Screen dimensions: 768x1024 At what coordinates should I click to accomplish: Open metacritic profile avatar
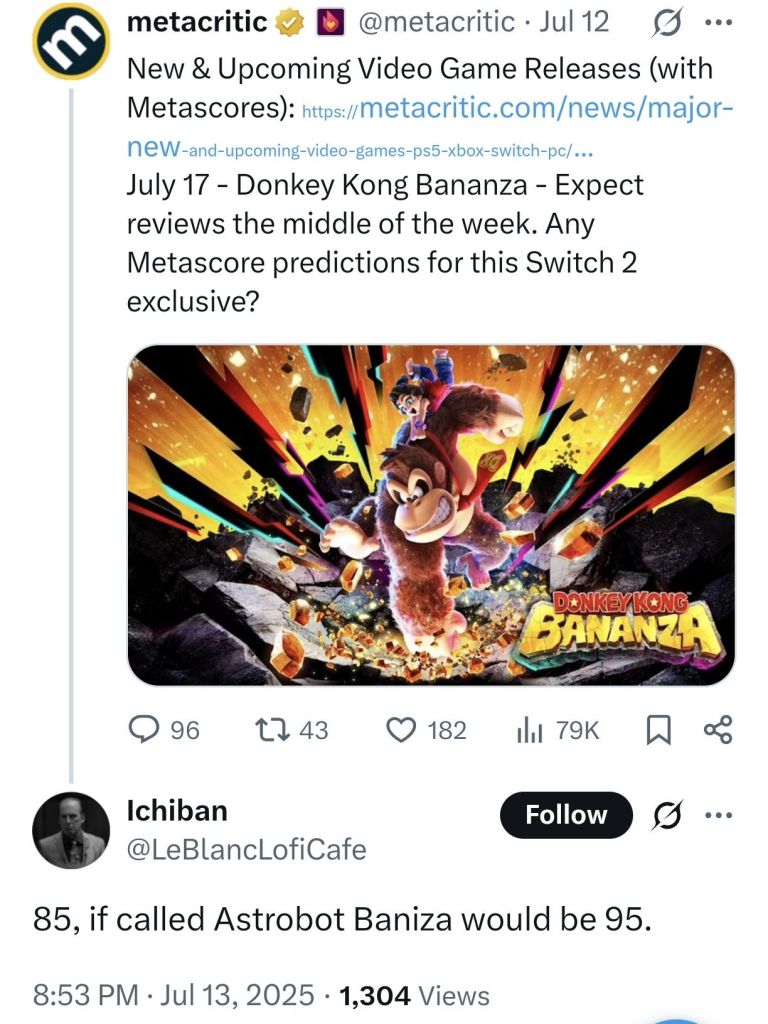pos(70,41)
